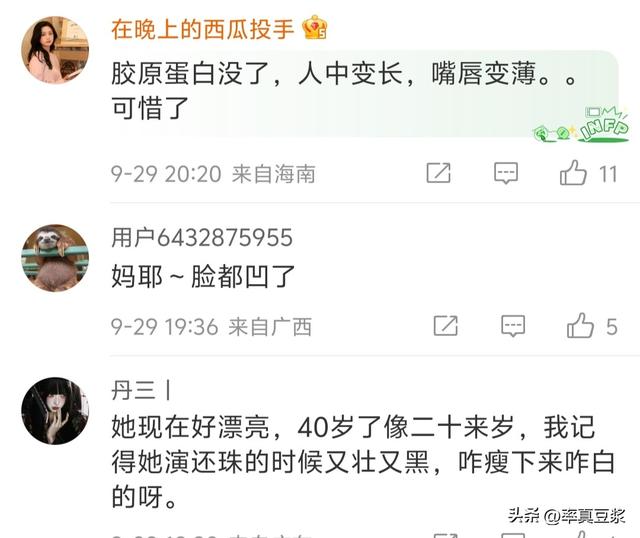The width and height of the screenshot is (640, 538).
Task: Tap the 11 likes count
Action: (x=608, y=174)
